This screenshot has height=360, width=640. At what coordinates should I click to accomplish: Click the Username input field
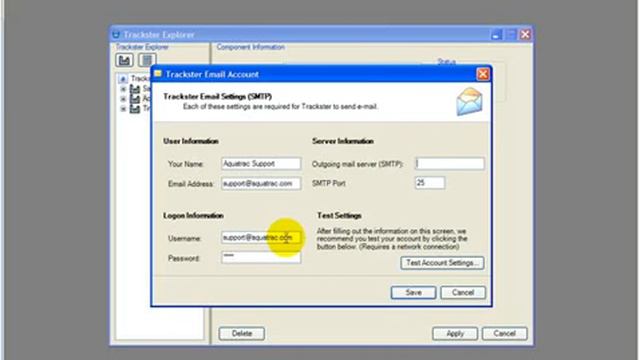(x=261, y=238)
